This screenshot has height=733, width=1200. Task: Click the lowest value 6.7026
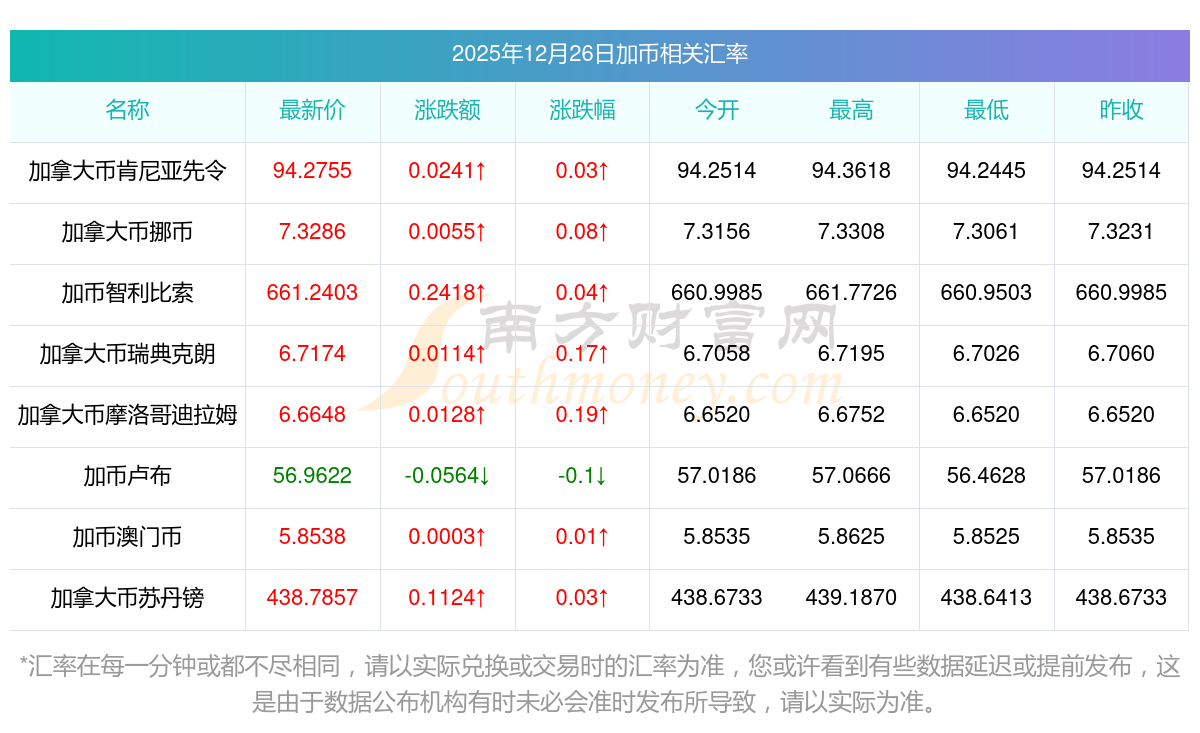[986, 354]
